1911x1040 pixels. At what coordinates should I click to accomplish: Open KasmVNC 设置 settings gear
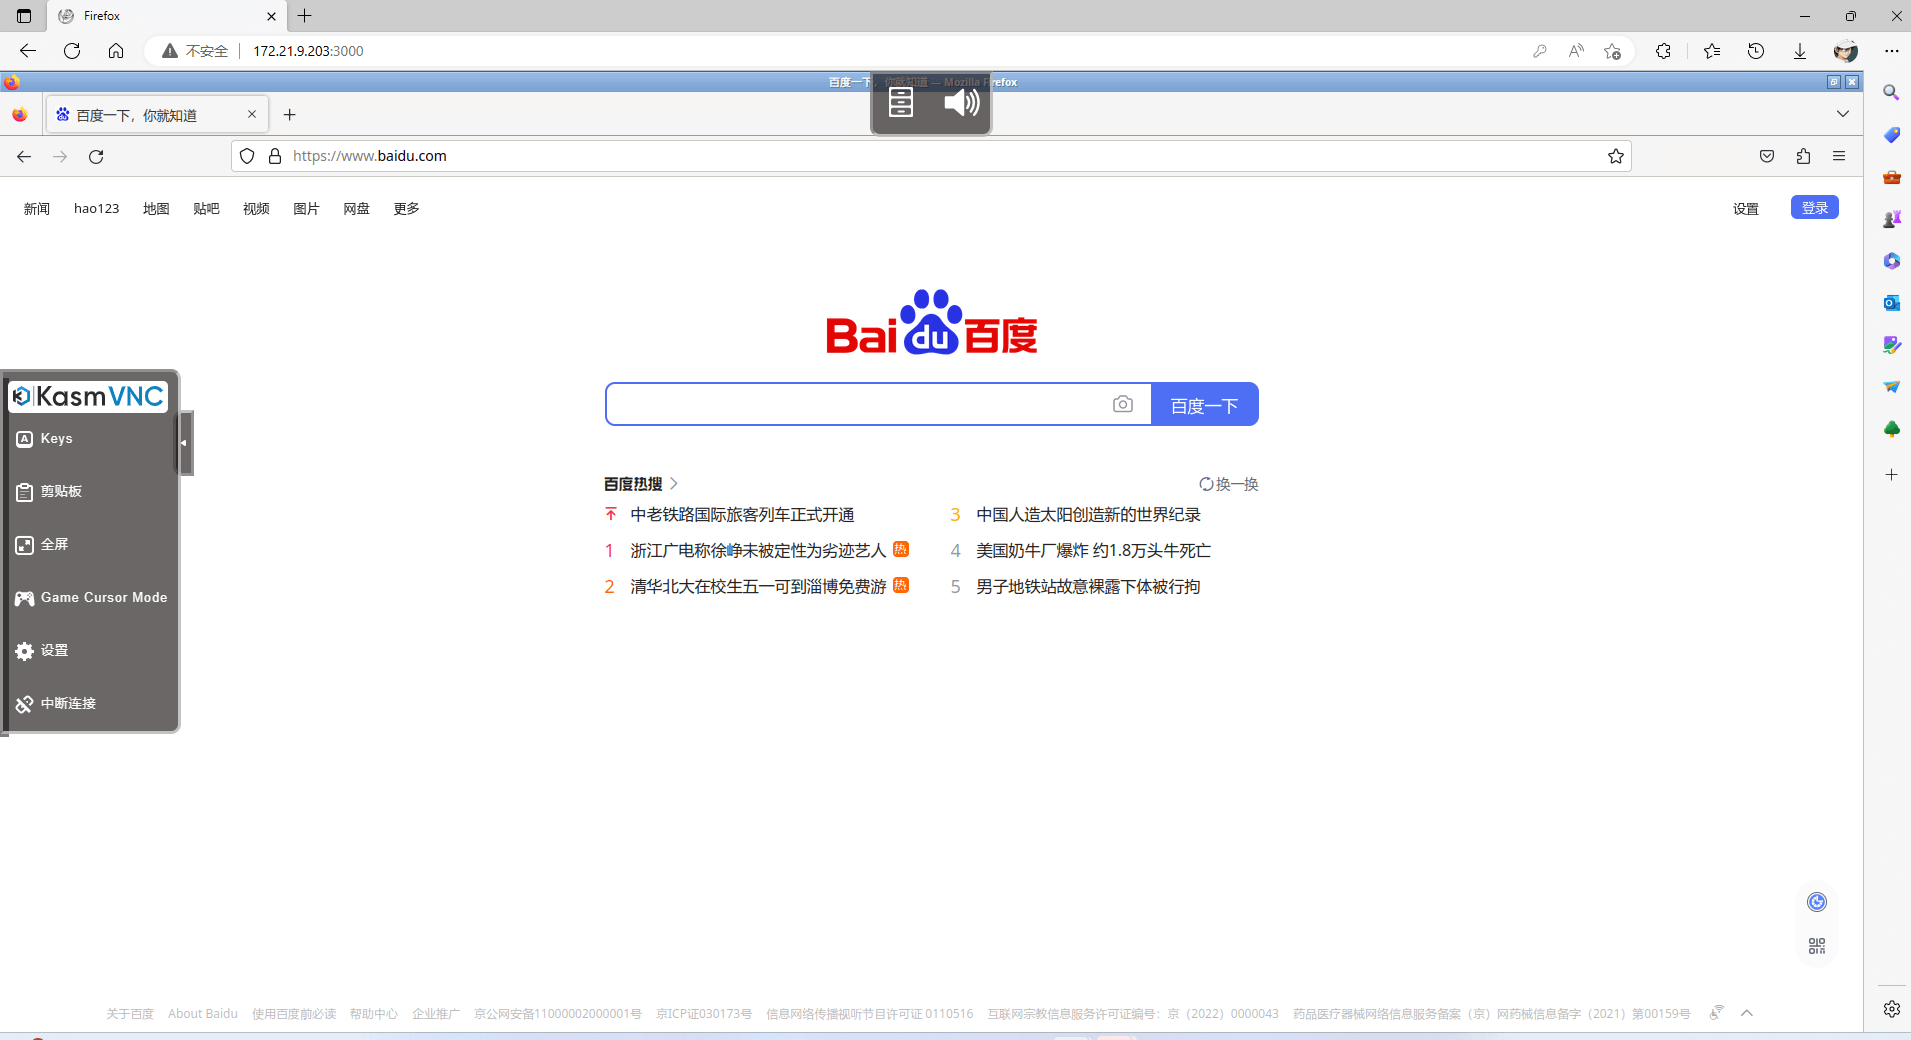click(x=53, y=650)
